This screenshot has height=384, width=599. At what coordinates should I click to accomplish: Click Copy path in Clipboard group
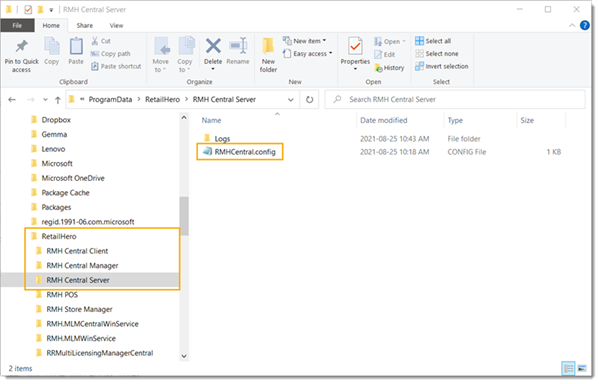[x=111, y=53]
